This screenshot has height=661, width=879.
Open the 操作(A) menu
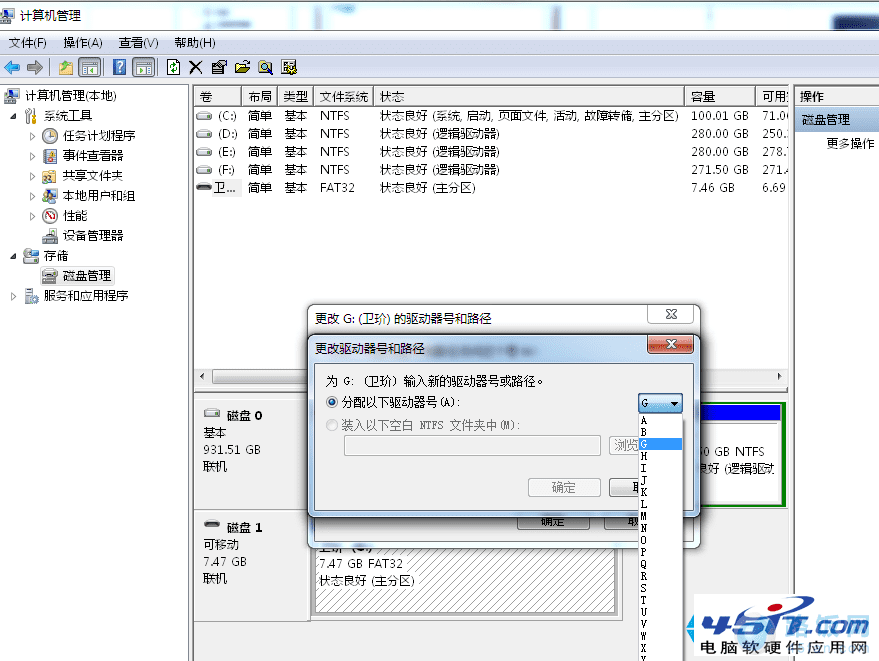point(82,43)
